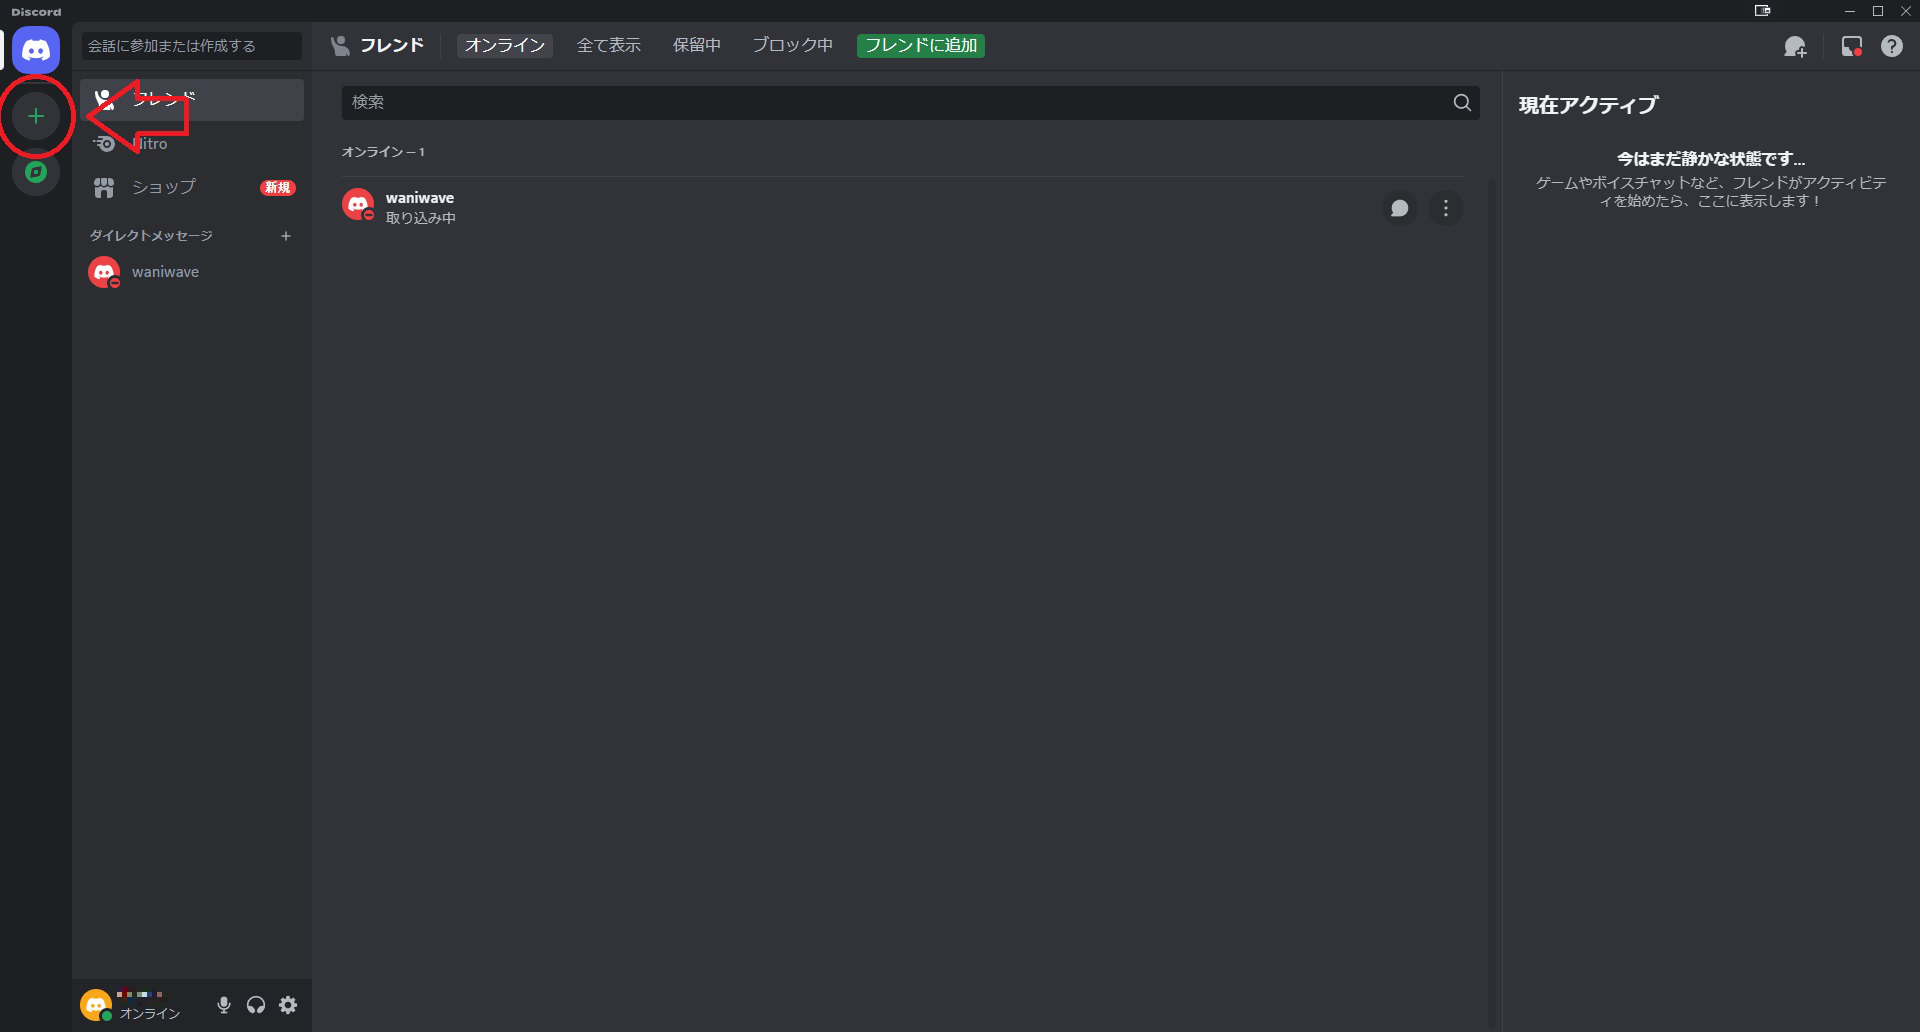Open the Nitro page
The width and height of the screenshot is (1920, 1032).
[192, 144]
